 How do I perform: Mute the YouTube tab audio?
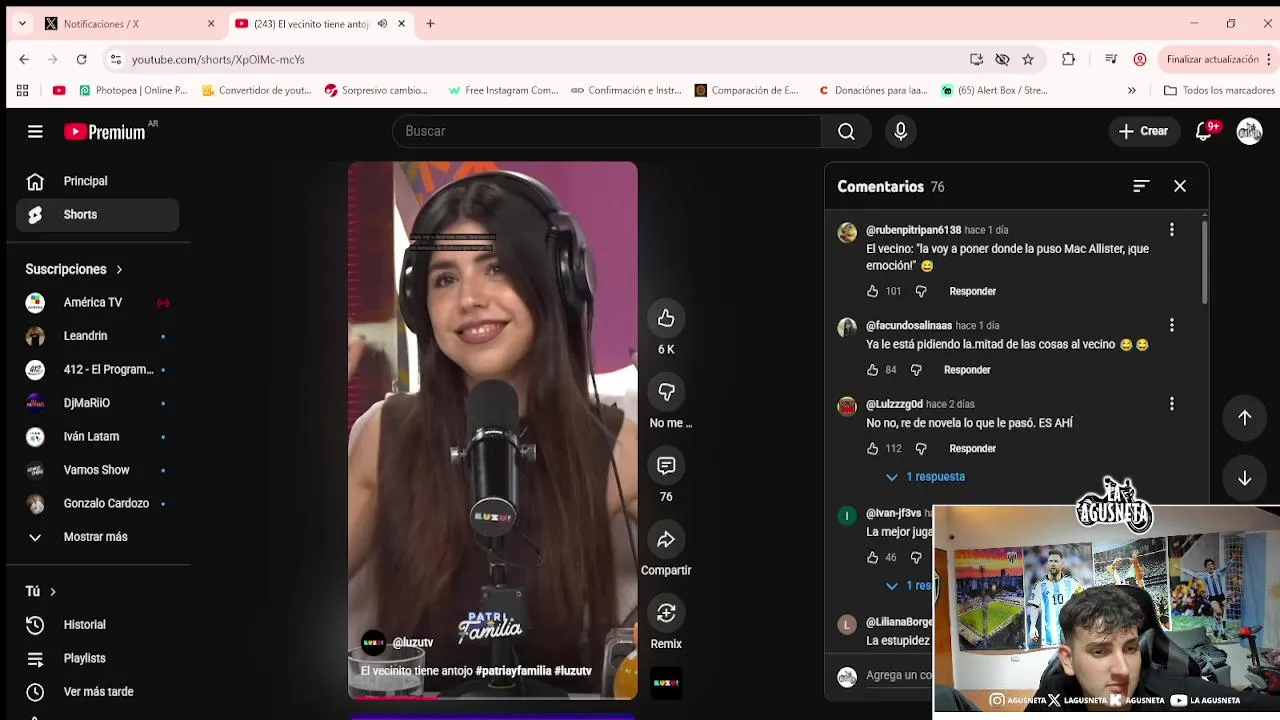point(382,24)
